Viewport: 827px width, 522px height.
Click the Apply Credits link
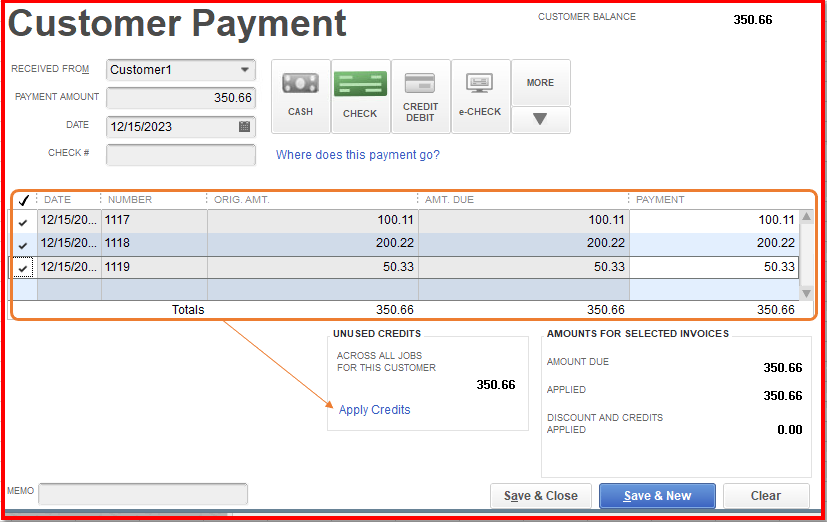374,410
